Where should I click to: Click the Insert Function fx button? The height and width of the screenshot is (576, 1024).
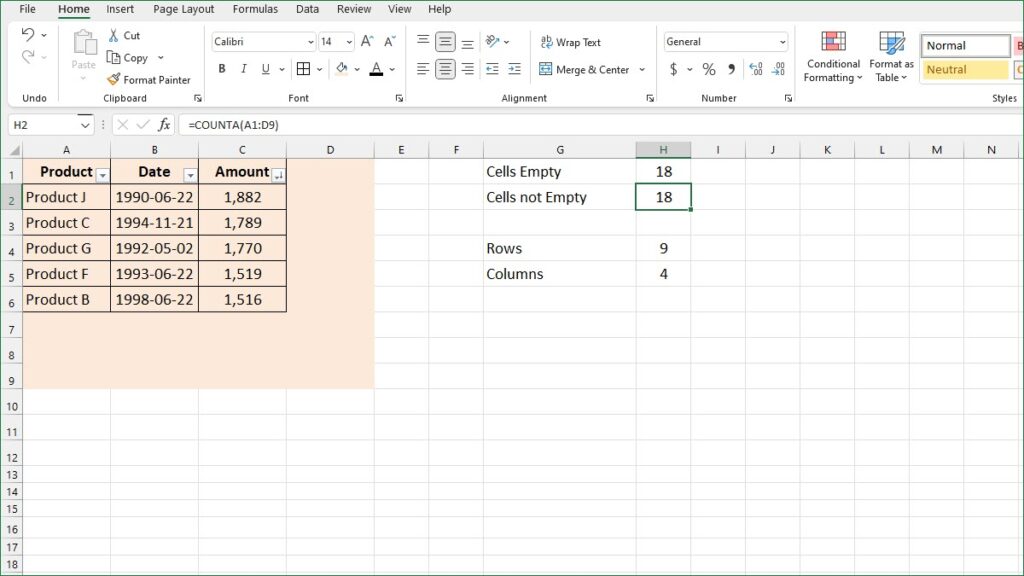pyautogui.click(x=166, y=124)
